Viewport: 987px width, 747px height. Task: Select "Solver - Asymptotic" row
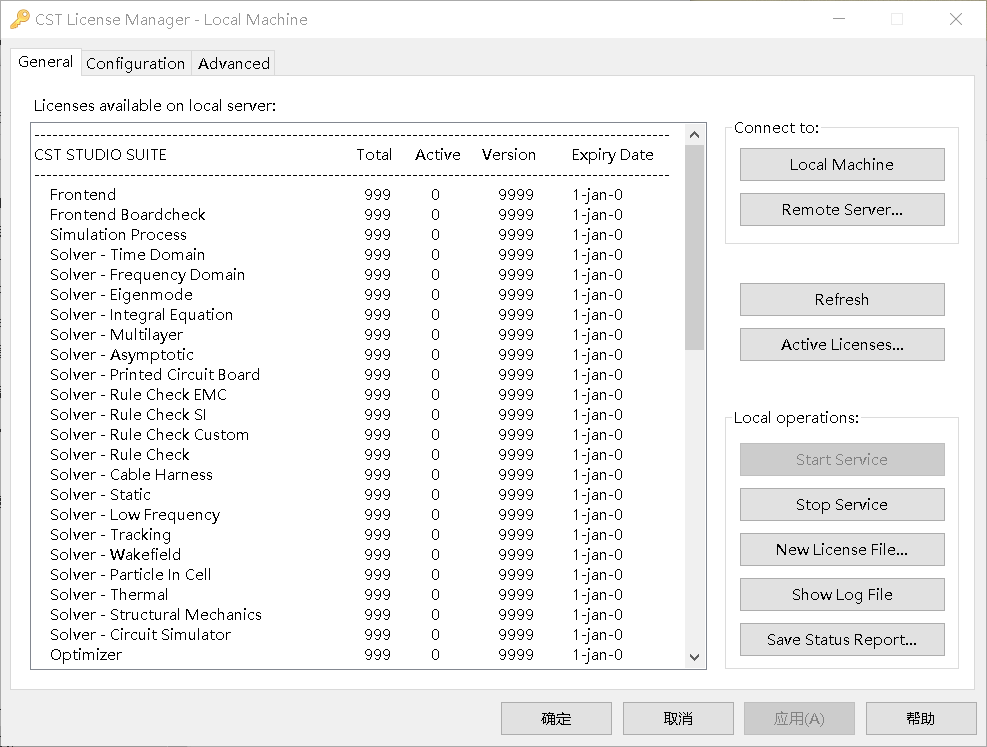[x=336, y=355]
